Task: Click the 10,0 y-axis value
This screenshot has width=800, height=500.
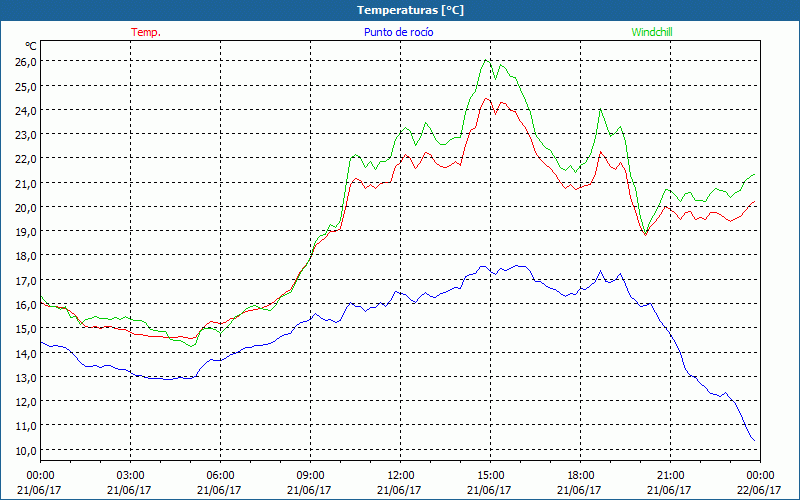Action: [x=27, y=451]
